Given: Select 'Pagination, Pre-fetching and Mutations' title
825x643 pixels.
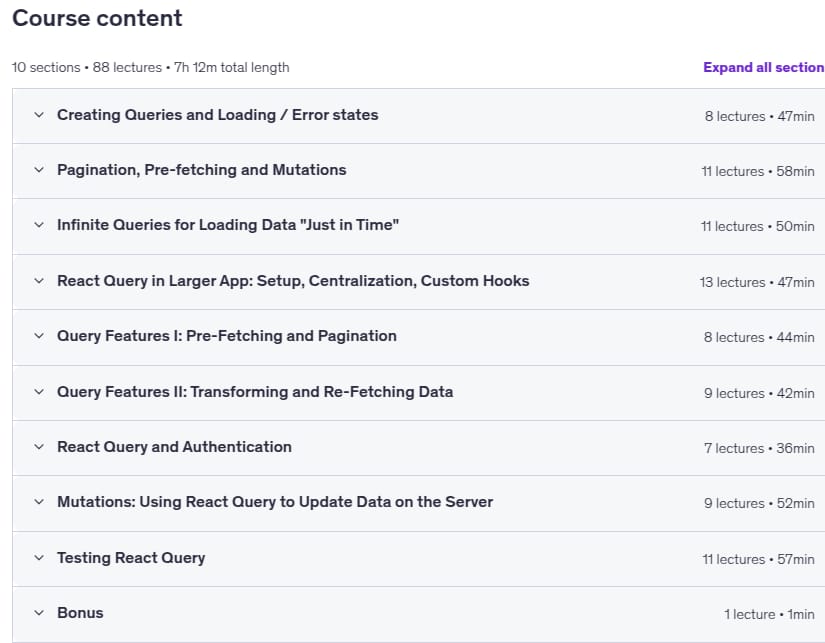Looking at the screenshot, I should click(x=202, y=170).
